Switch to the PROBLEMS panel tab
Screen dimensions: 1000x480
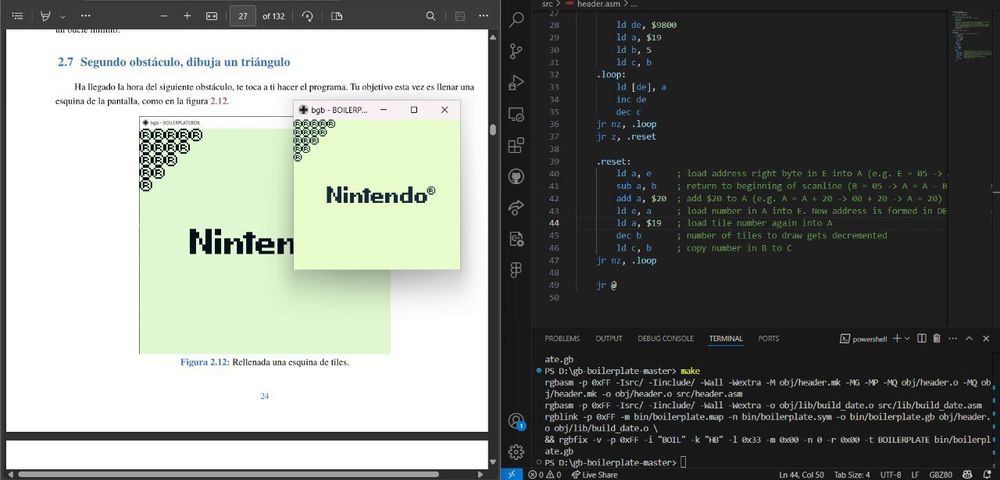(x=562, y=338)
